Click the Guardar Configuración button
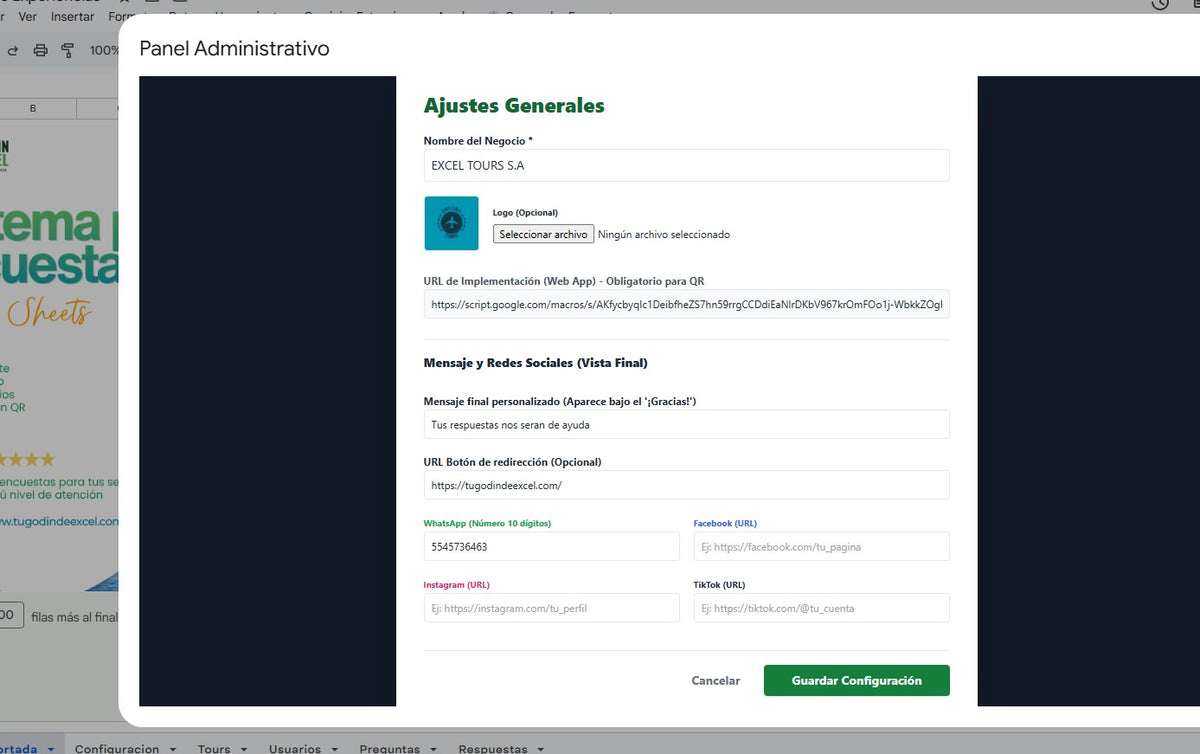Image resolution: width=1200 pixels, height=754 pixels. [857, 680]
